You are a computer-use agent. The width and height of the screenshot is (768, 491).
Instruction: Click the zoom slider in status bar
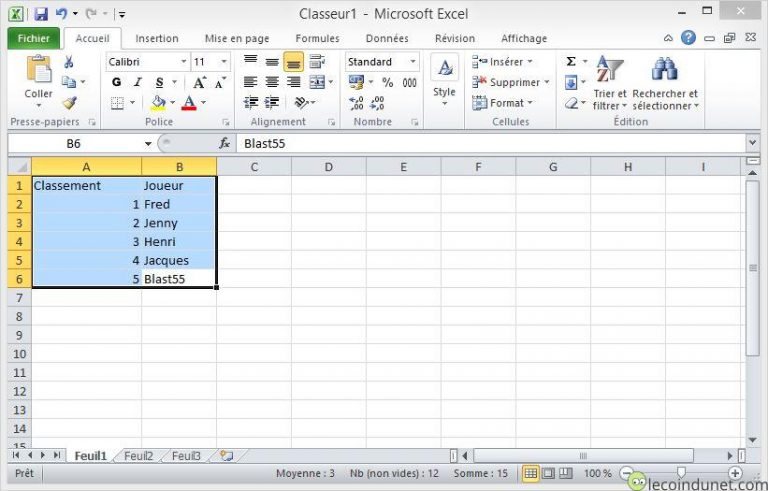[681, 473]
